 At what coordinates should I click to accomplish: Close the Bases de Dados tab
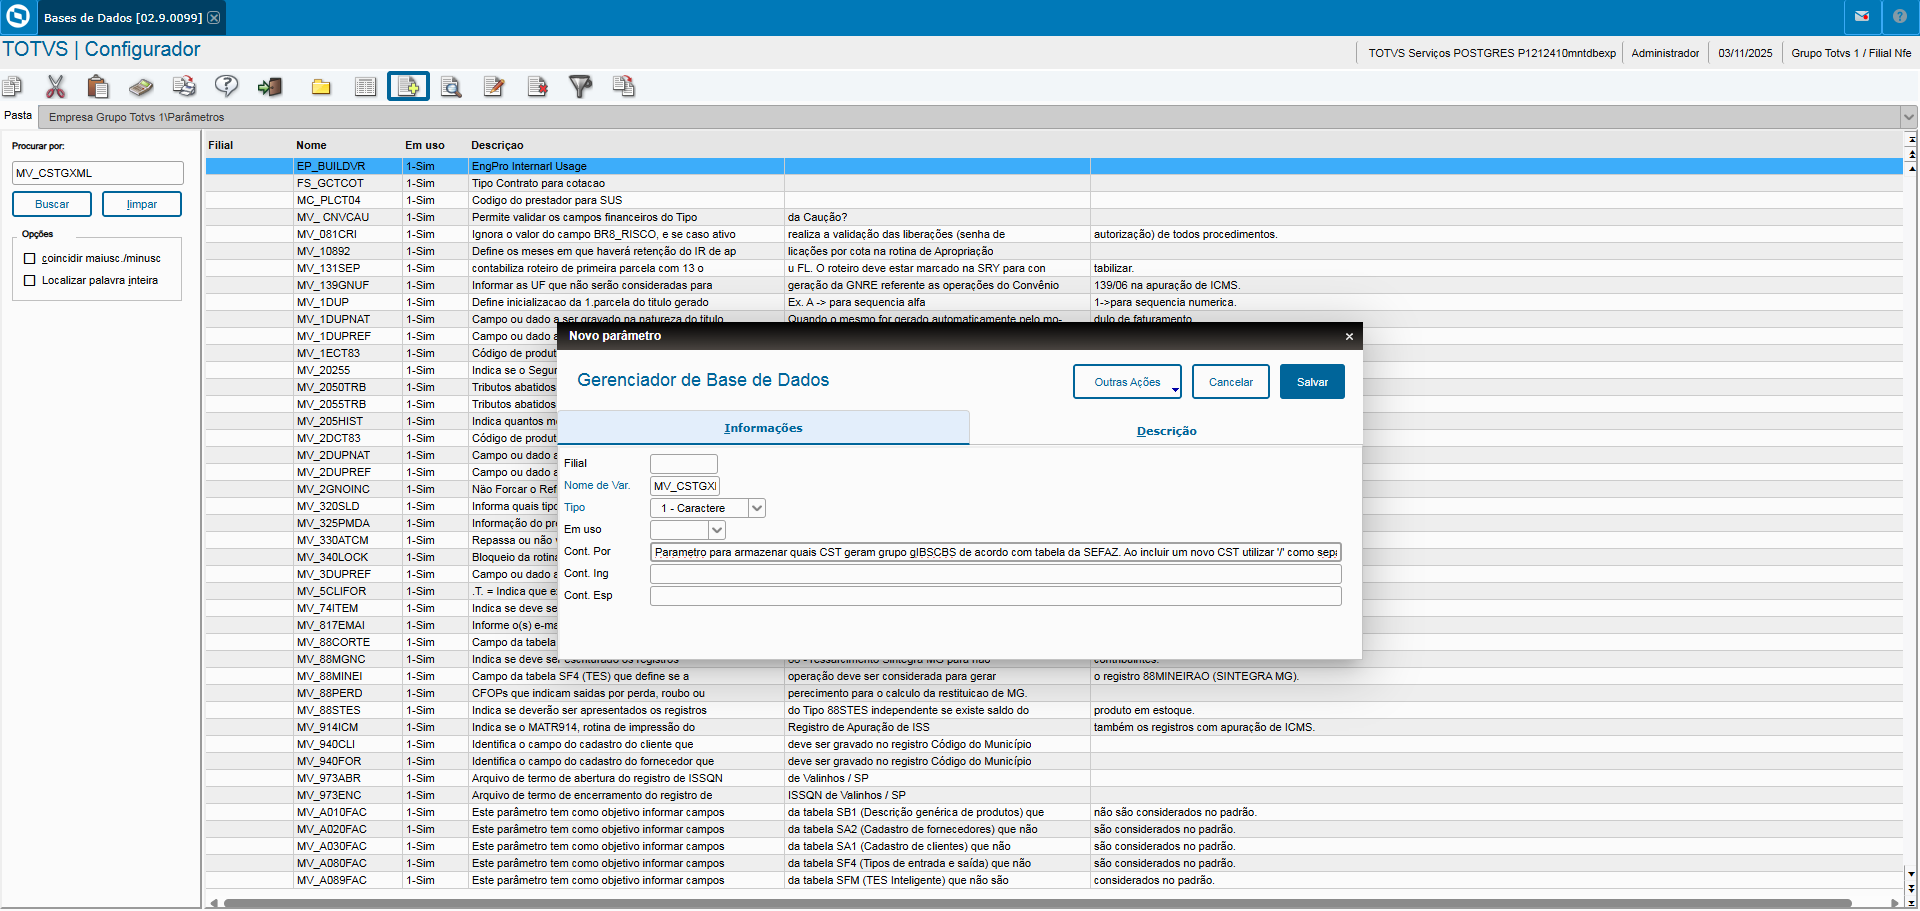(x=214, y=18)
